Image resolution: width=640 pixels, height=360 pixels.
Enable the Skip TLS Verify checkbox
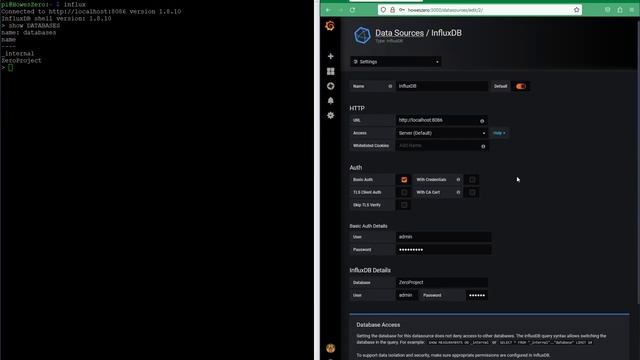404,205
